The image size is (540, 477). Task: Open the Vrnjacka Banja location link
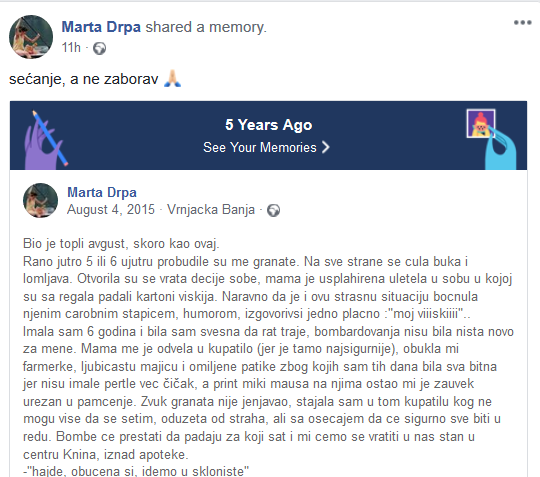pos(211,209)
